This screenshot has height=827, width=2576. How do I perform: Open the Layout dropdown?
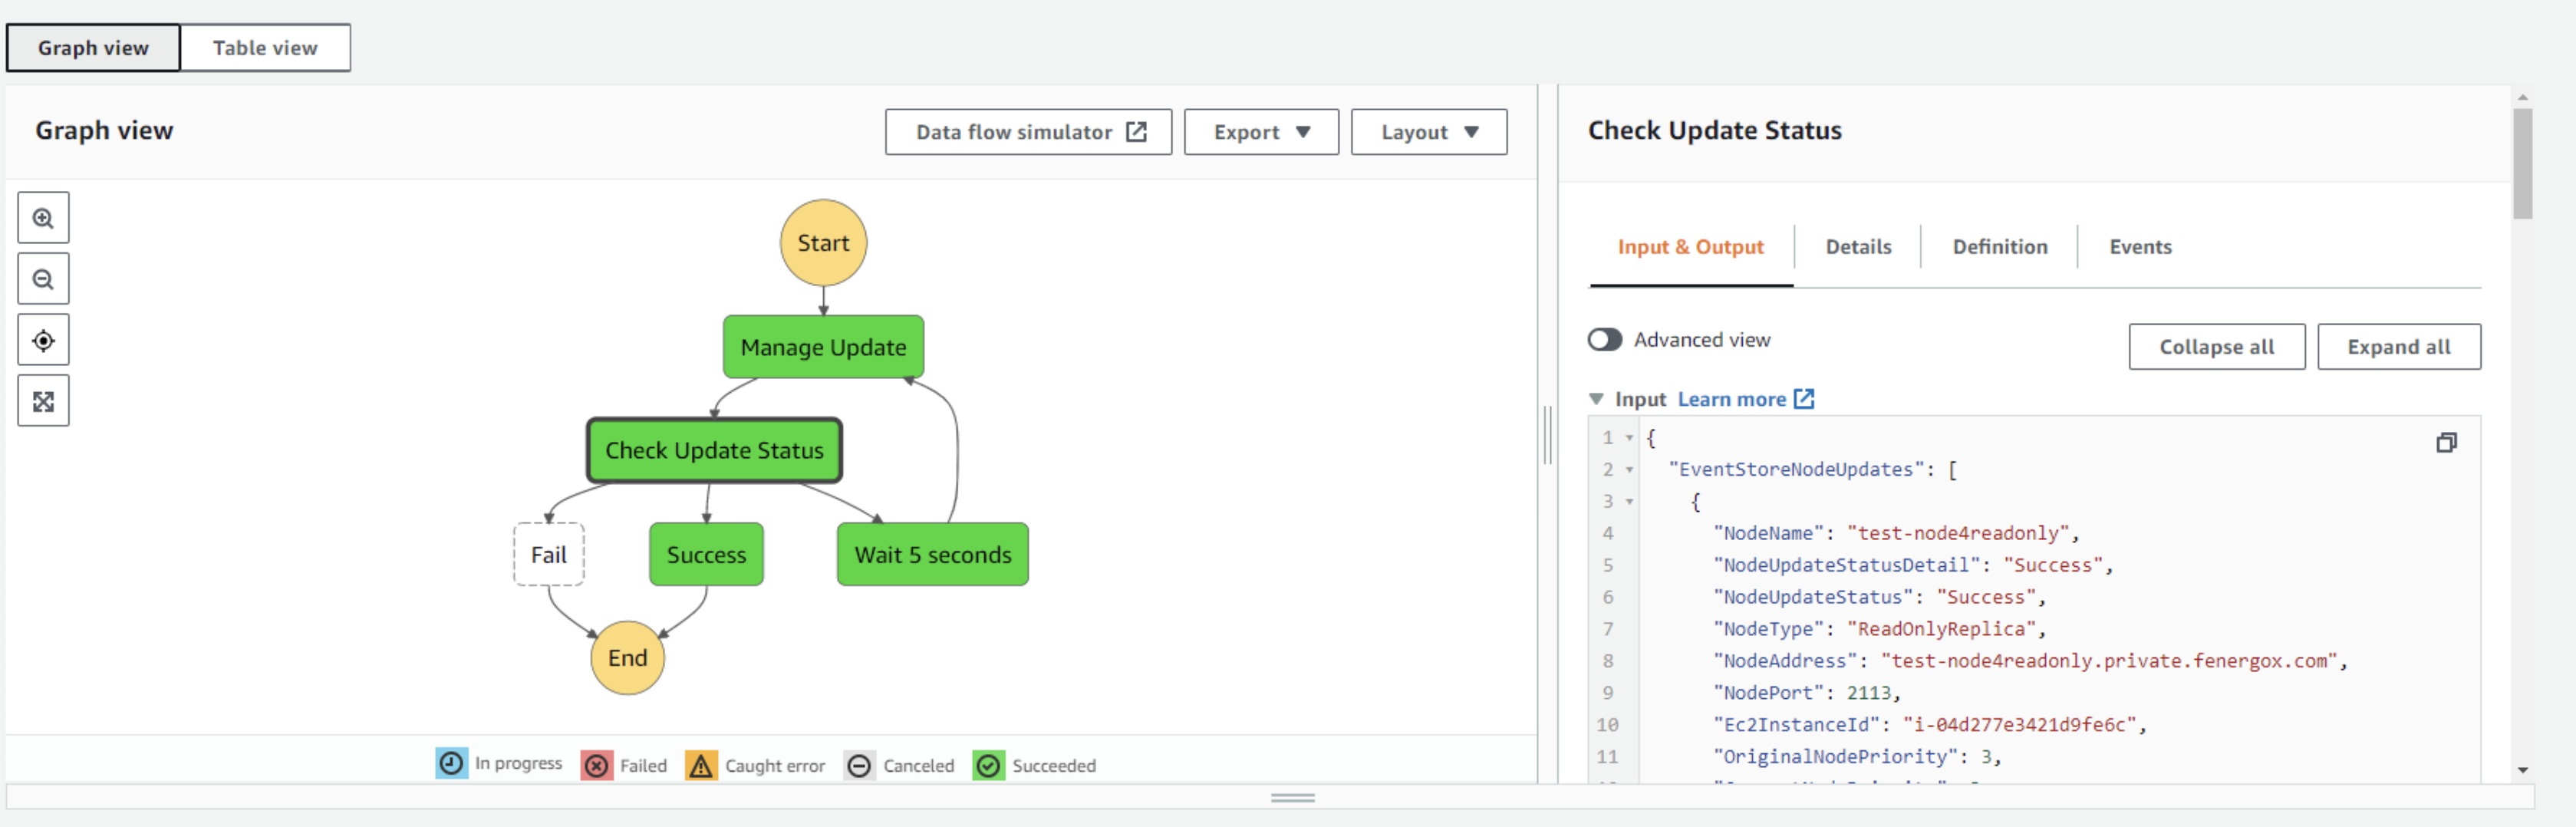(1427, 132)
